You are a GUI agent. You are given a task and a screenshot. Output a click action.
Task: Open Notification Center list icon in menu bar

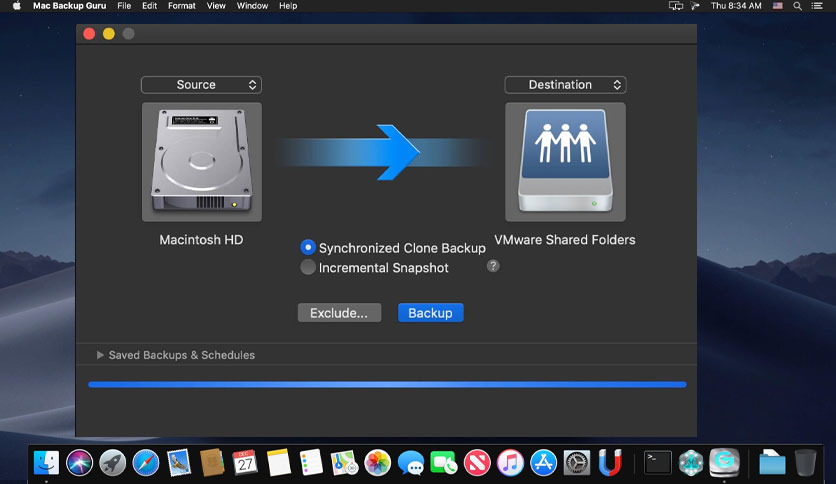tap(817, 6)
